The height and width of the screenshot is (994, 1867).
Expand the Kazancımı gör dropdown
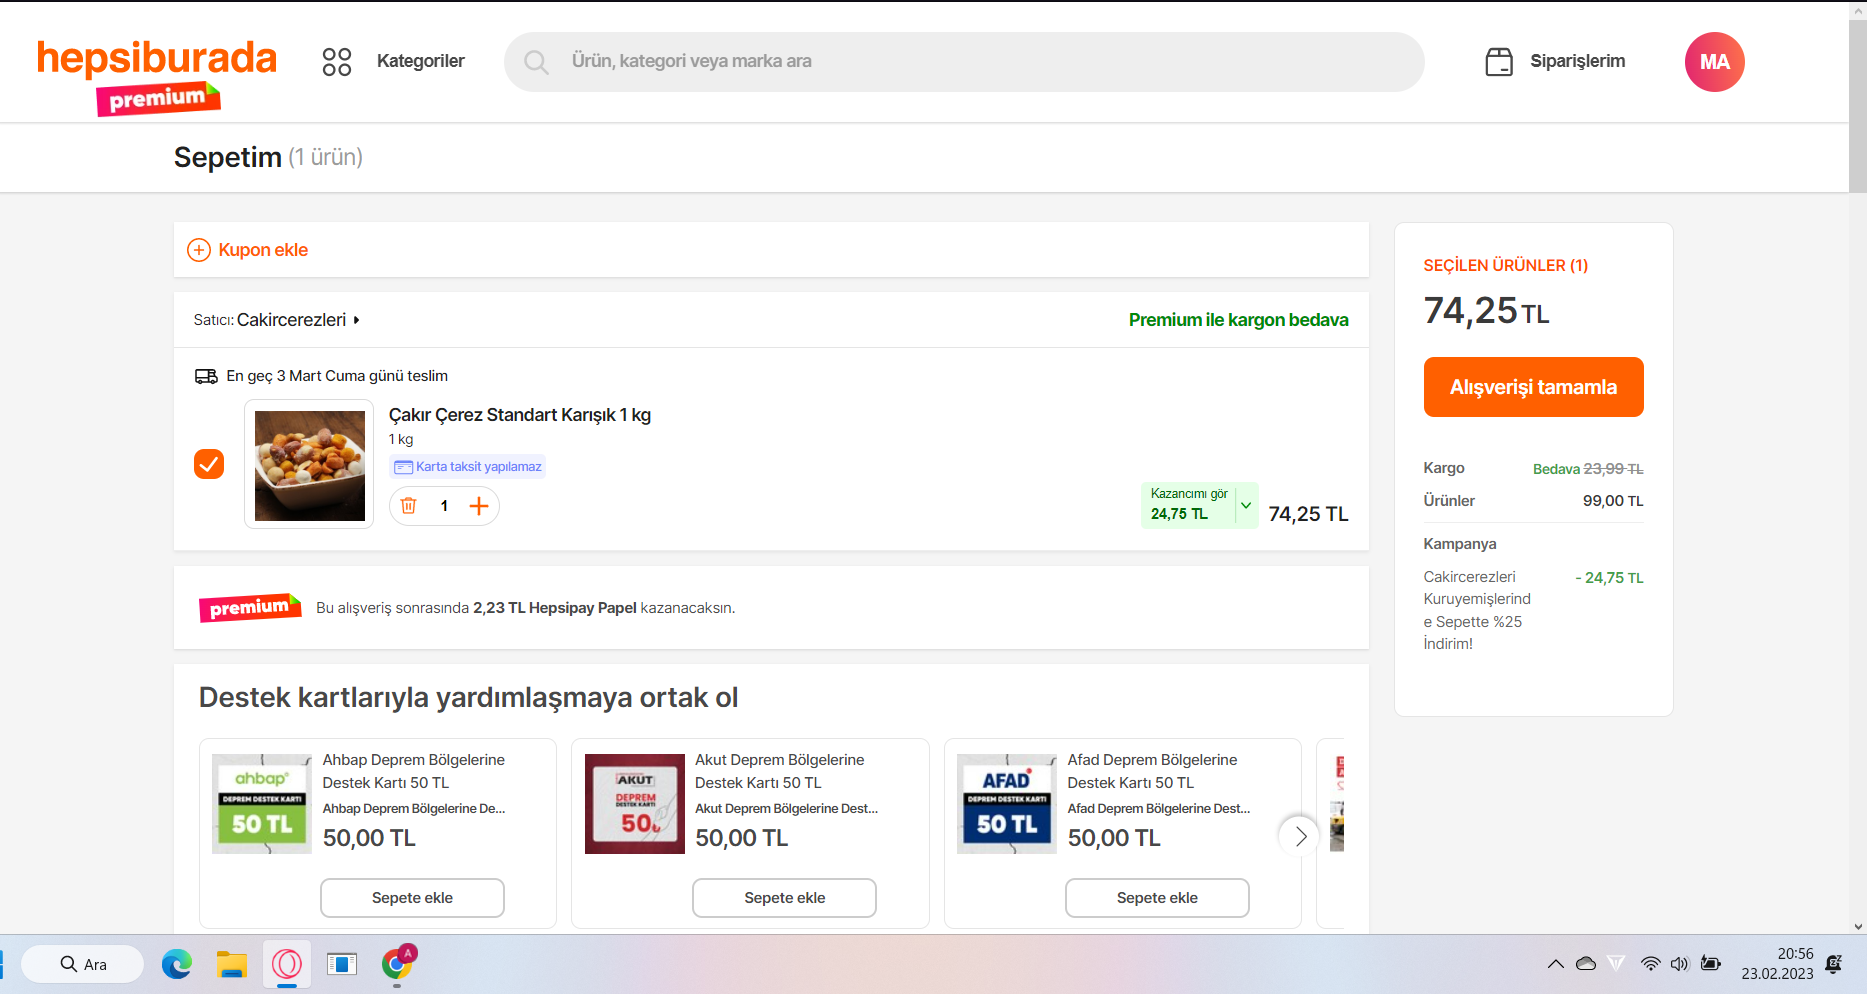(x=1246, y=506)
